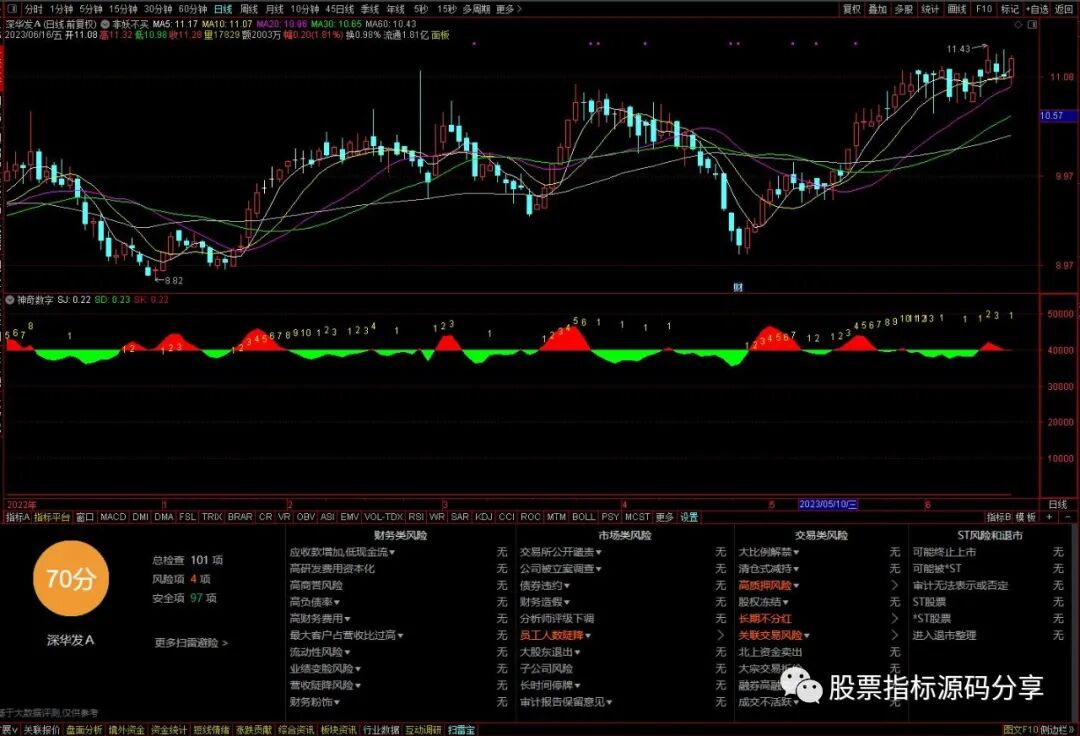Click the round icon before 神奇数字
Viewport: 1080px width, 736px height.
pyautogui.click(x=10, y=300)
